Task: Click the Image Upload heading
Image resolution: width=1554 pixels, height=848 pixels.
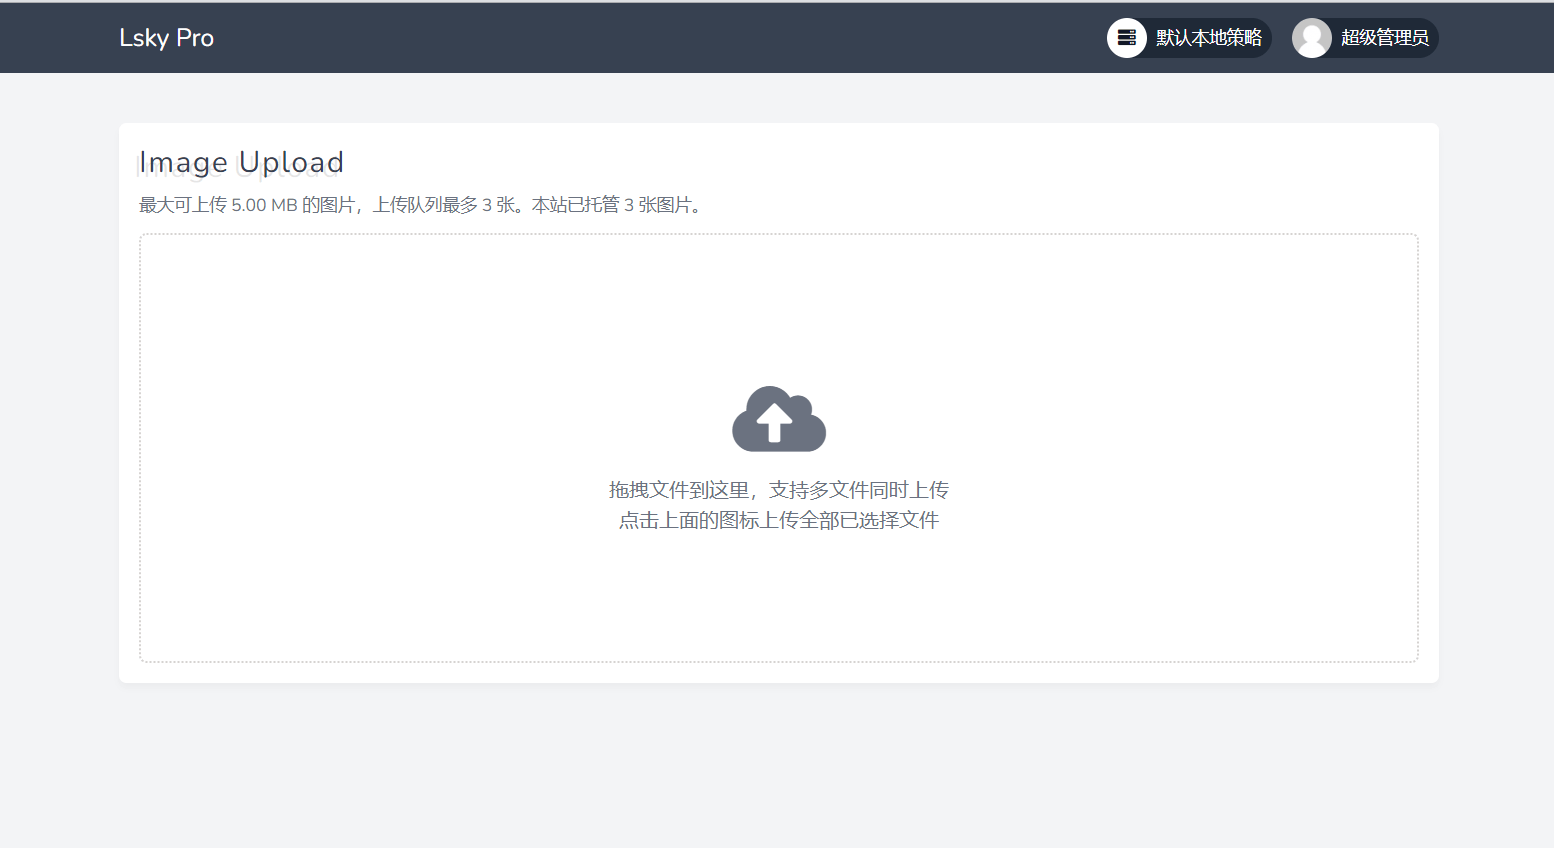Action: [x=241, y=162]
